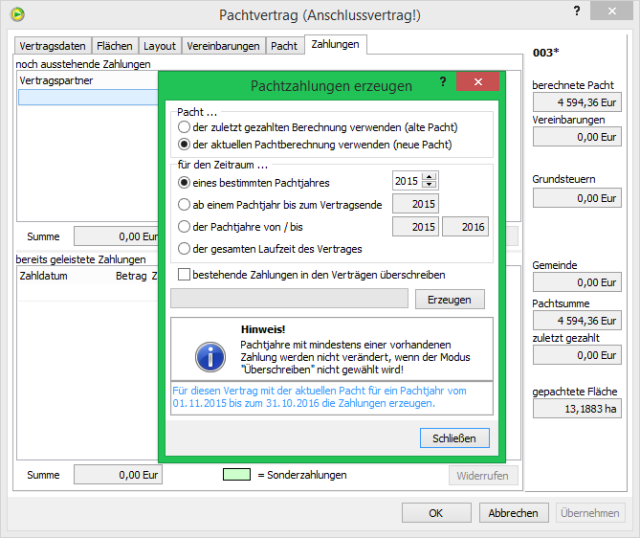
Task: Increase Pachtjahr with spinner up arrow
Action: click(430, 177)
